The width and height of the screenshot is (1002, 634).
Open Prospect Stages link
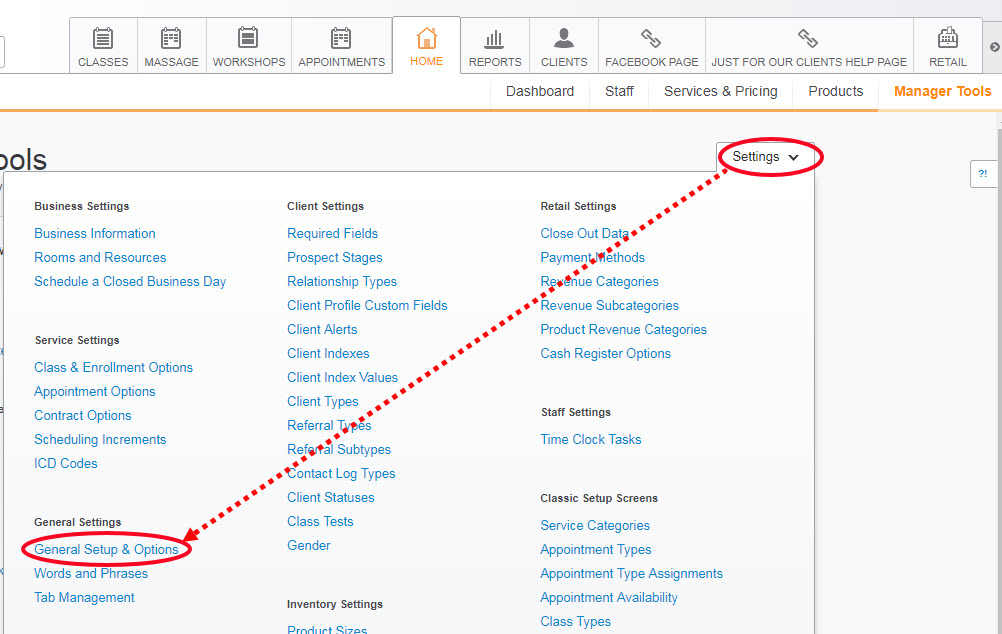click(x=335, y=258)
